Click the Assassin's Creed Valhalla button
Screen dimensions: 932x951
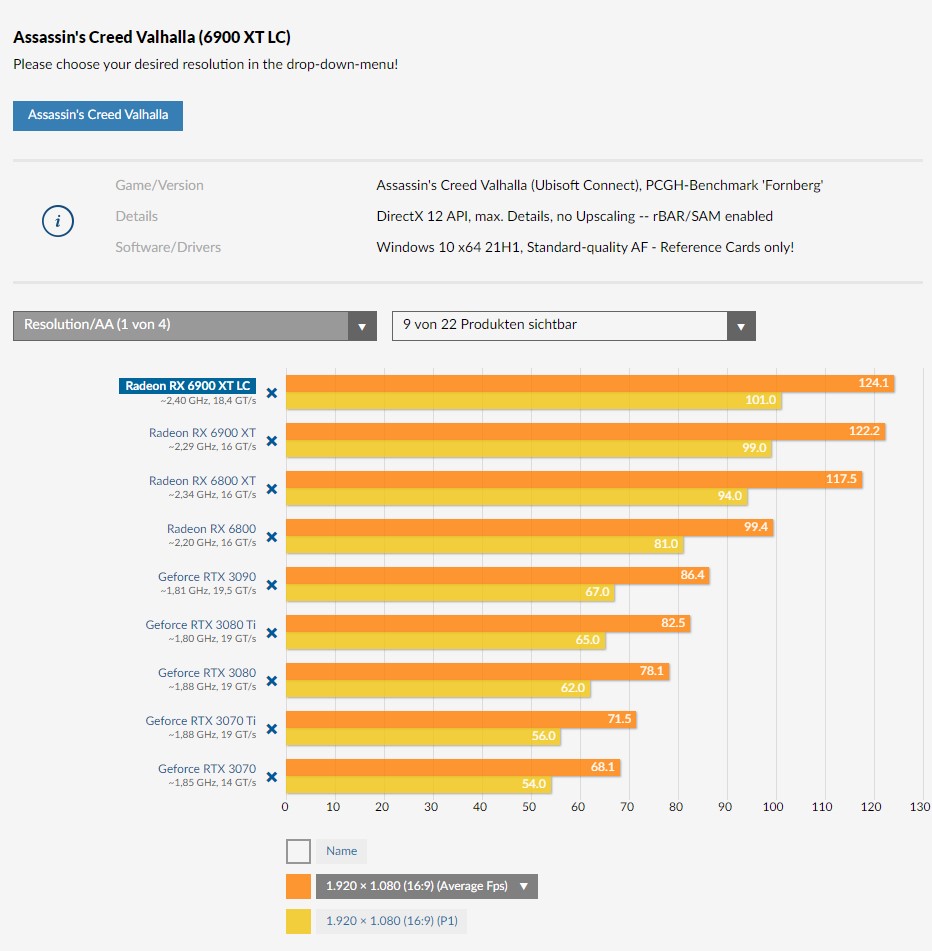click(98, 115)
